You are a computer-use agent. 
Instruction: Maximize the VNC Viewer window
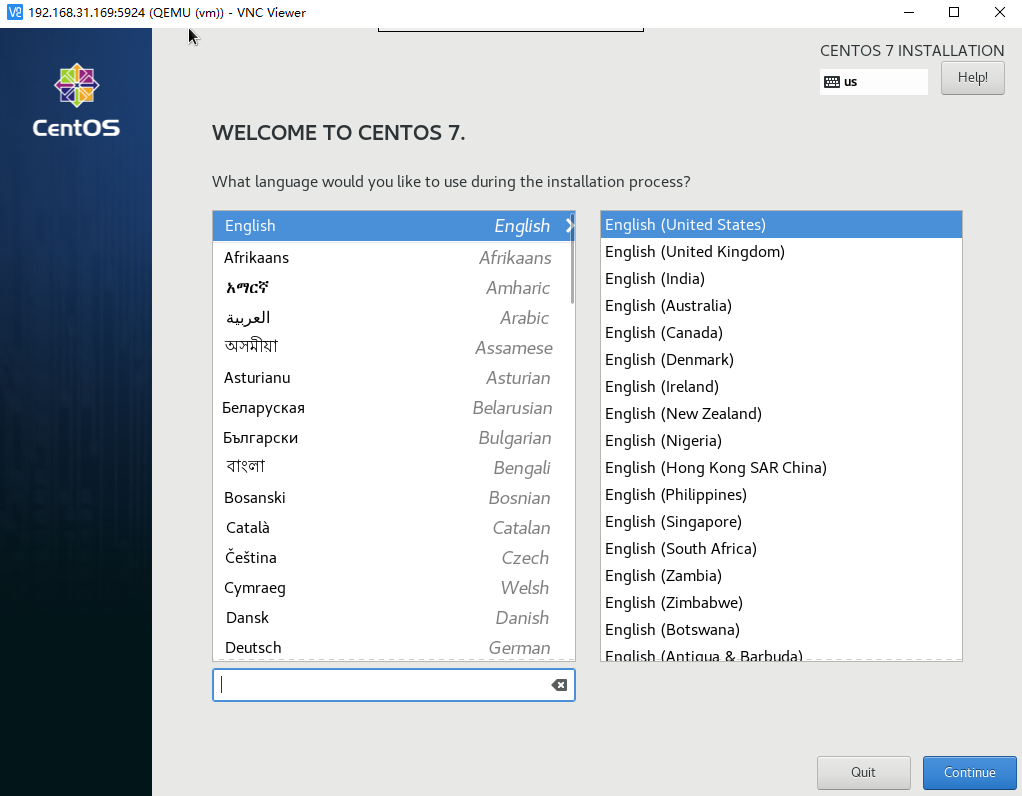[954, 12]
